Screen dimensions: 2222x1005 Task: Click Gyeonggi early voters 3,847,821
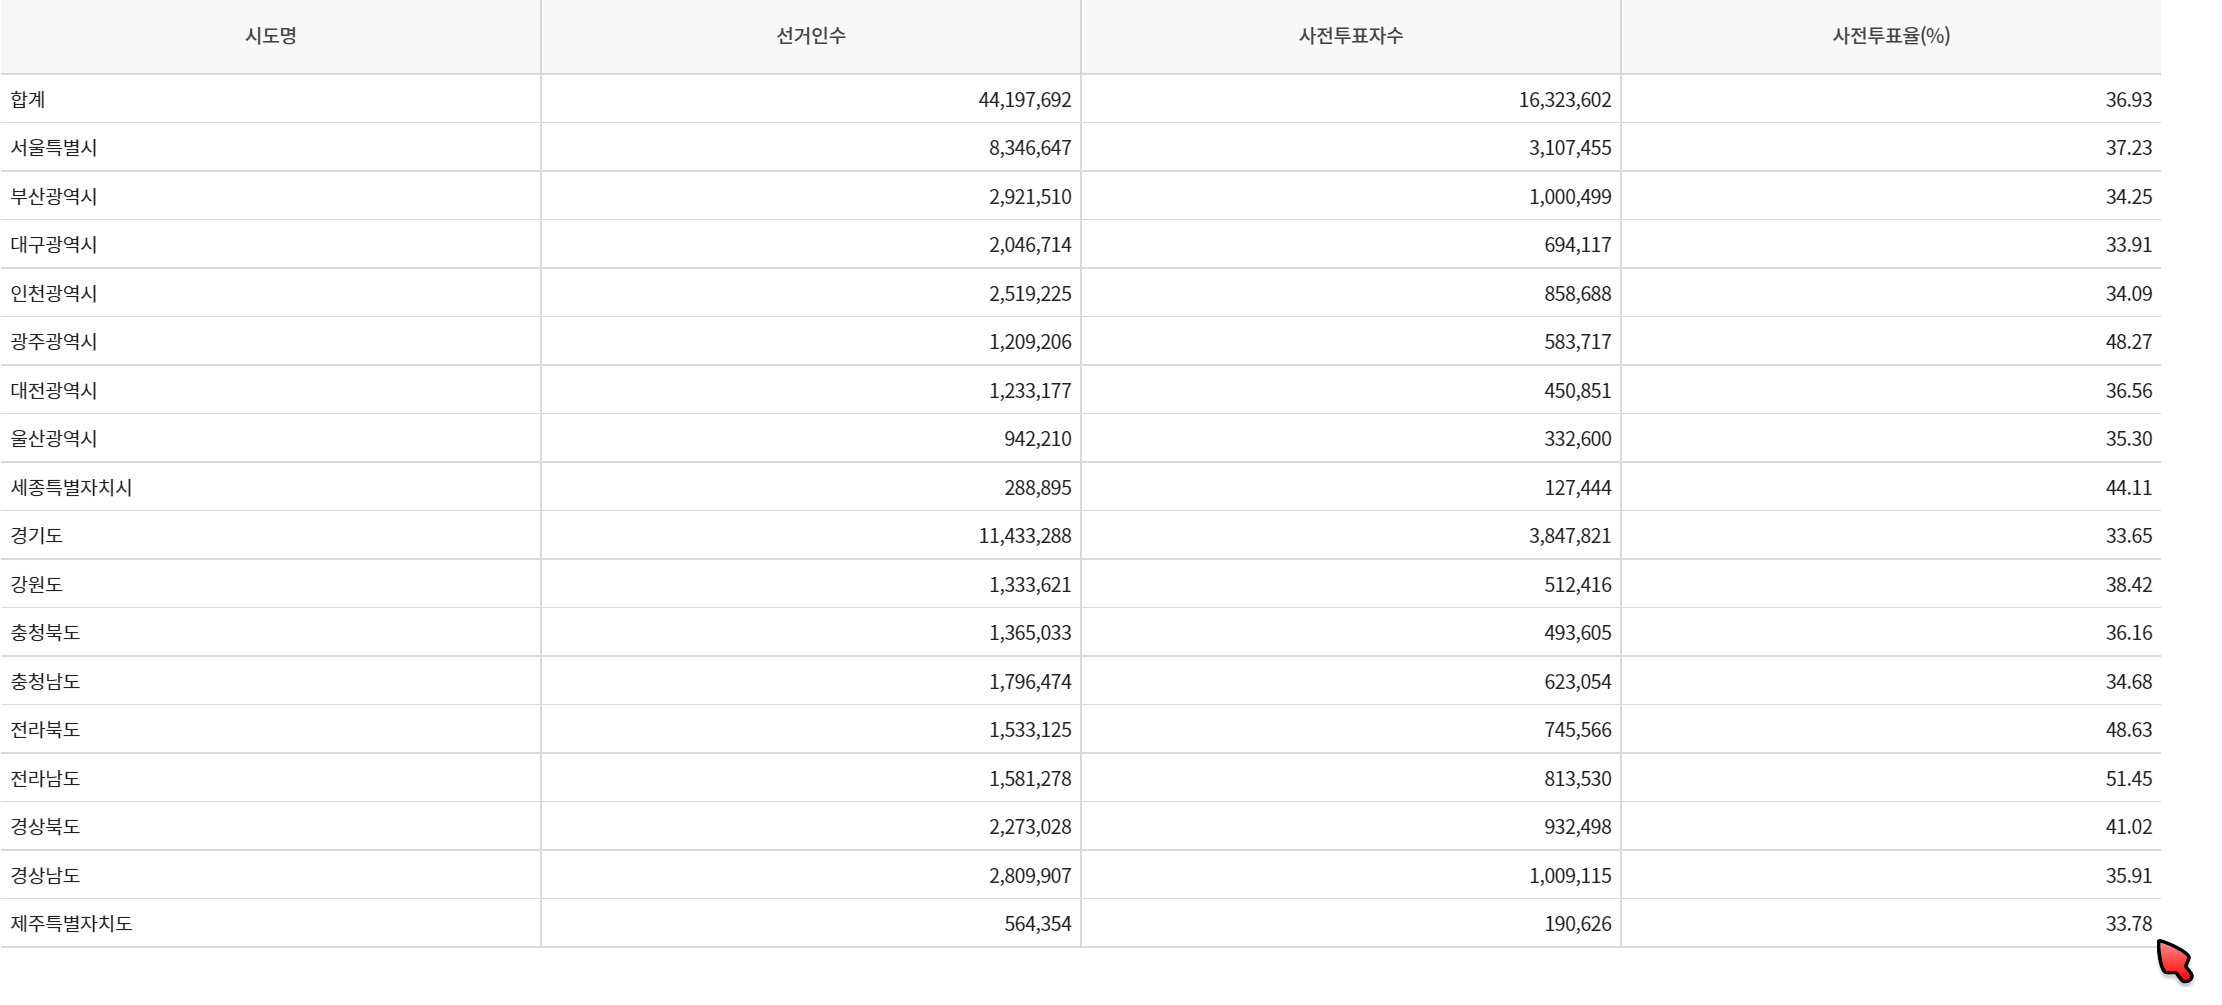click(x=1570, y=536)
